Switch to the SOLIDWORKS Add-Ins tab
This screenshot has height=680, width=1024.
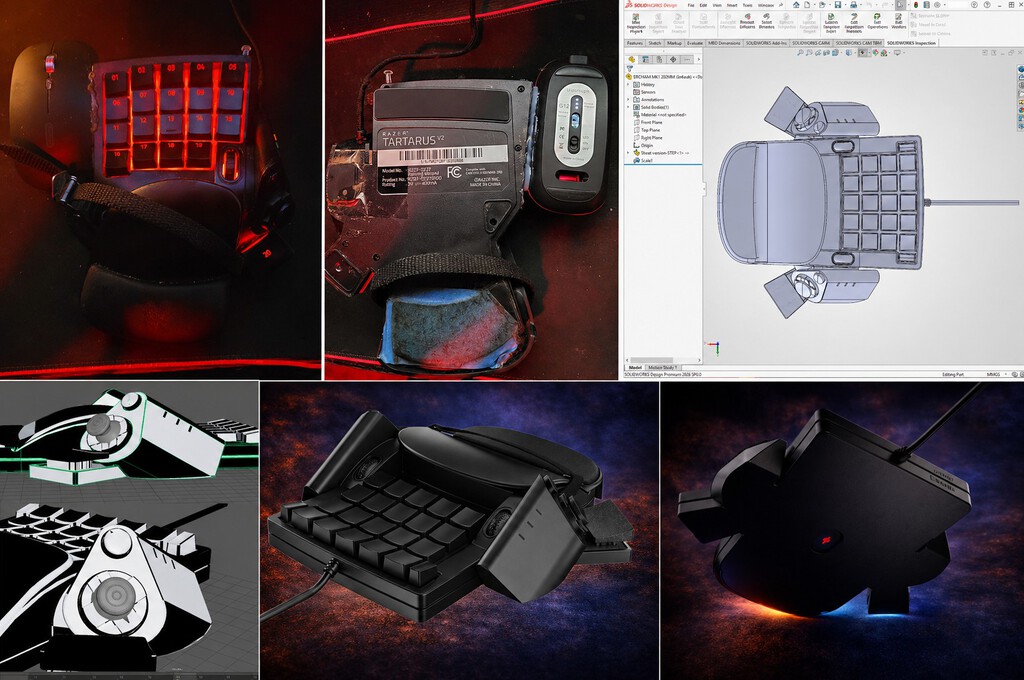[766, 43]
